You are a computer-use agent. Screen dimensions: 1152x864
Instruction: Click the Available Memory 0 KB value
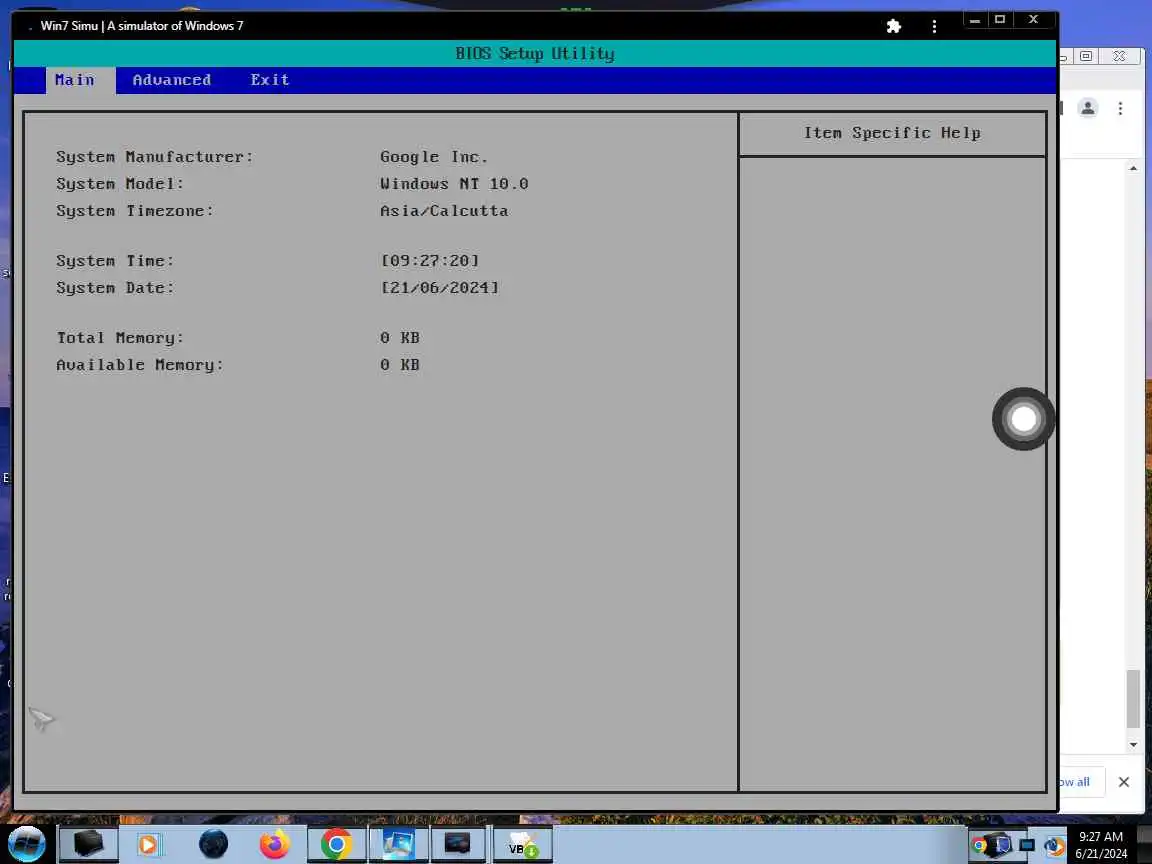(400, 365)
